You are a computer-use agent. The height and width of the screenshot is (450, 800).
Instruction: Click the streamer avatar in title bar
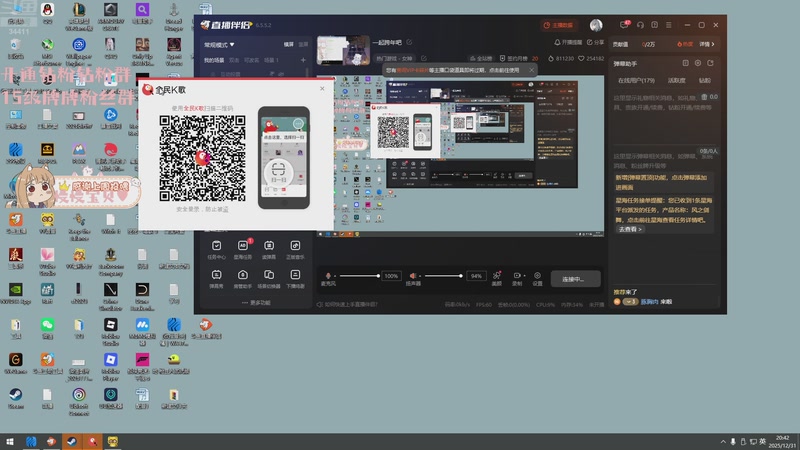coord(596,25)
